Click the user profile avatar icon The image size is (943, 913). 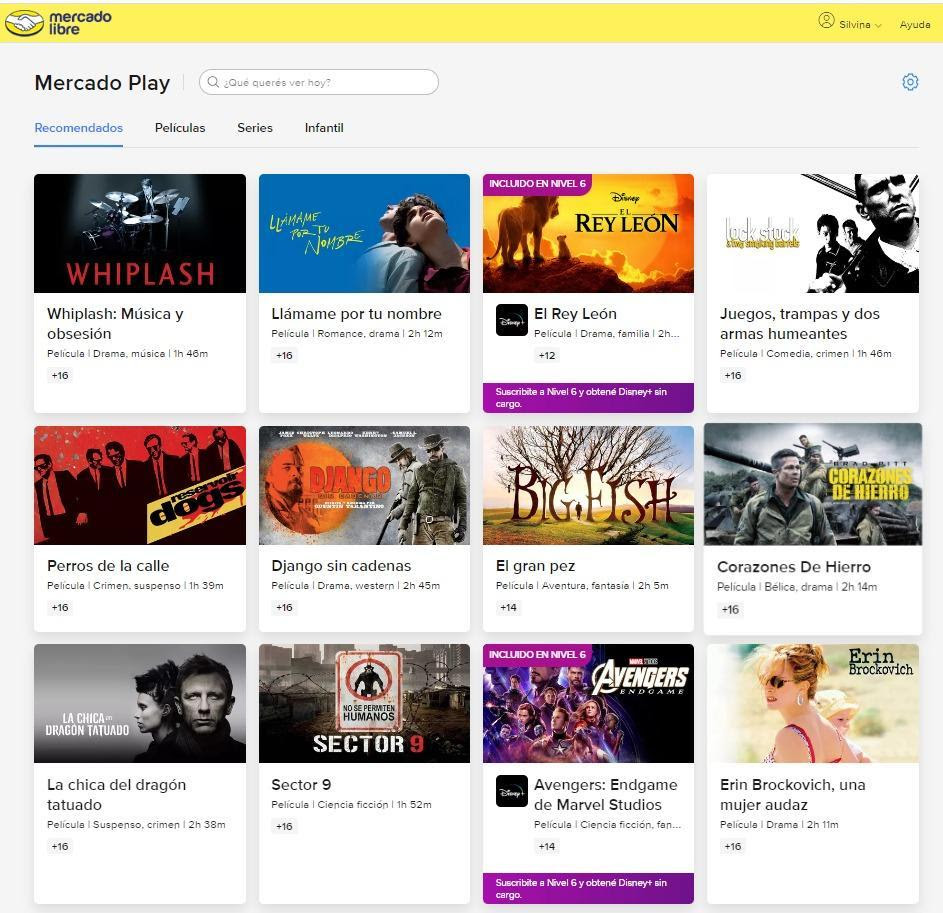[x=826, y=21]
